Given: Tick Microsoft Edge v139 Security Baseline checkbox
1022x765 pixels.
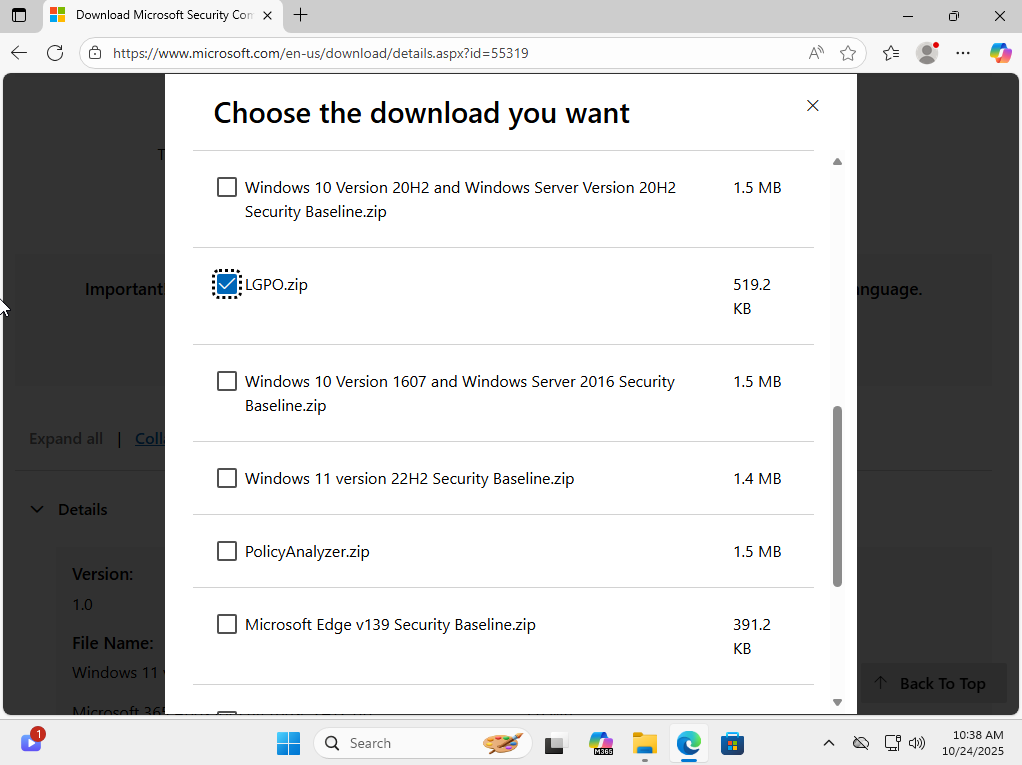Looking at the screenshot, I should pos(227,624).
